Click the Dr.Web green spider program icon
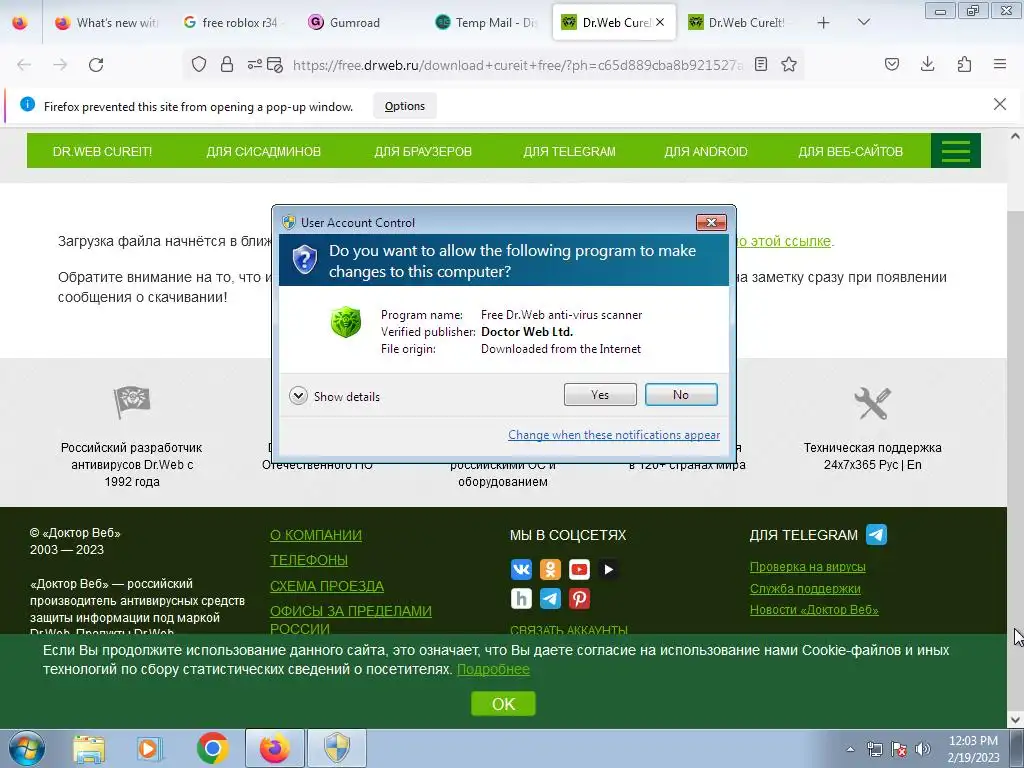The width and height of the screenshot is (1024, 768). [x=345, y=323]
